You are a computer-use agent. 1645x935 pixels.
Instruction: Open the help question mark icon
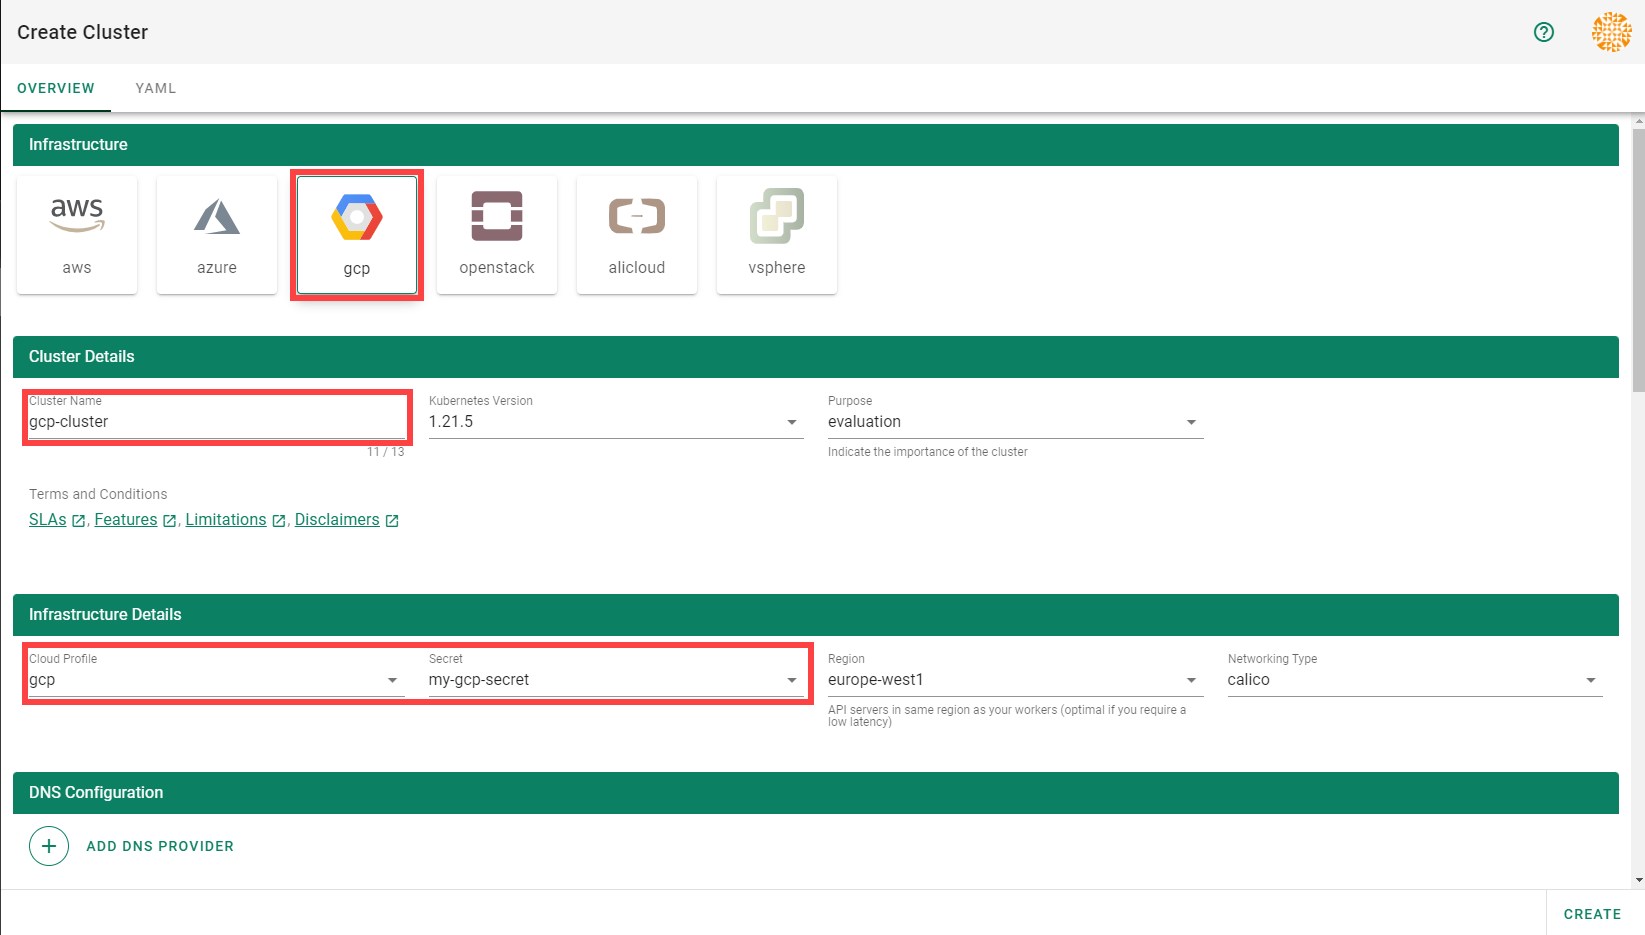coord(1544,32)
